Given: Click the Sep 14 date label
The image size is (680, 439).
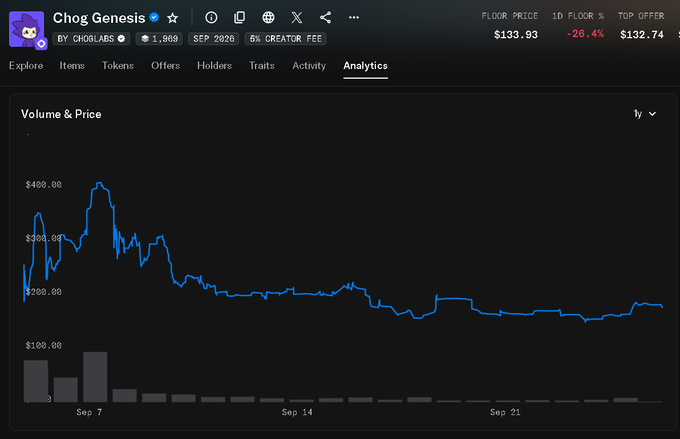Looking at the screenshot, I should 297,412.
